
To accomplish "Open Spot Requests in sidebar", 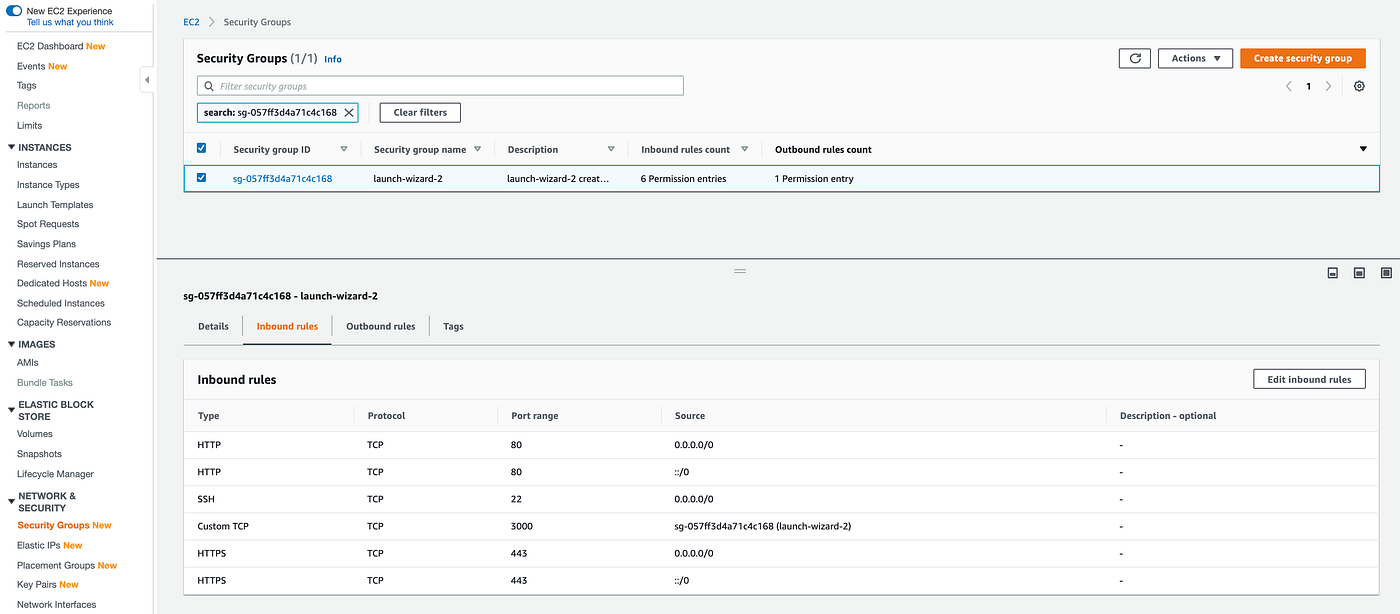I will [48, 224].
